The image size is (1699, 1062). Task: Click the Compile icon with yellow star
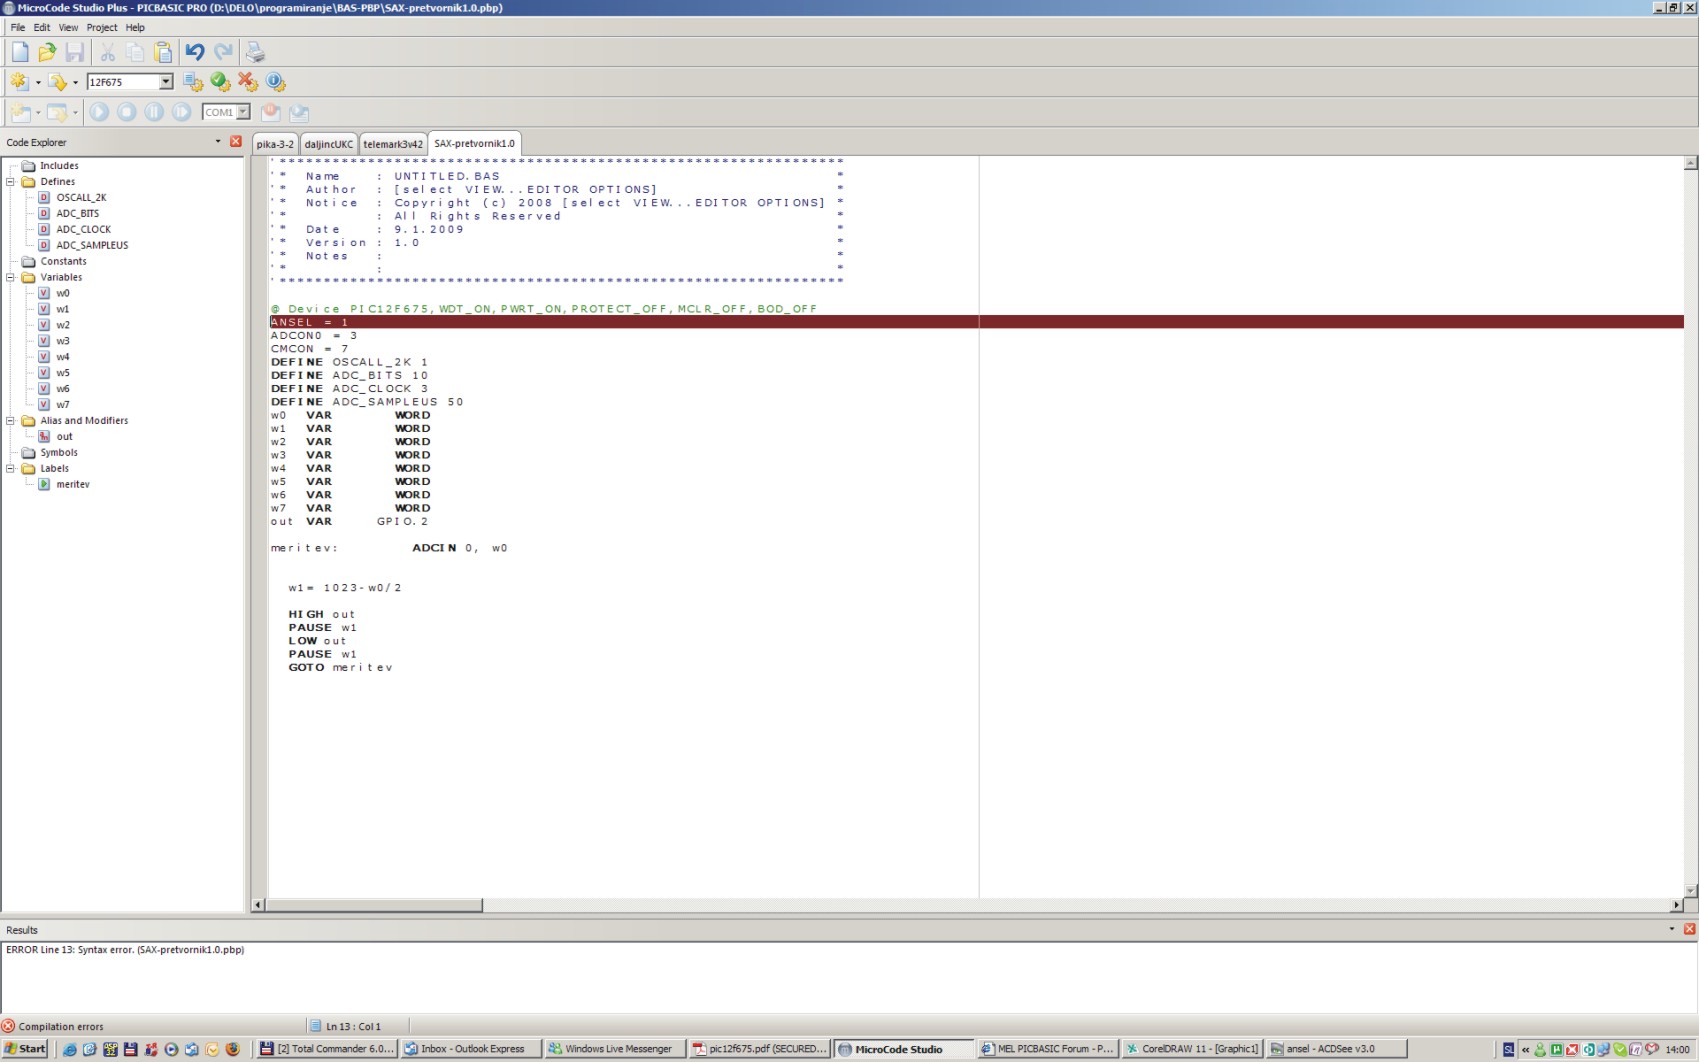(x=19, y=82)
